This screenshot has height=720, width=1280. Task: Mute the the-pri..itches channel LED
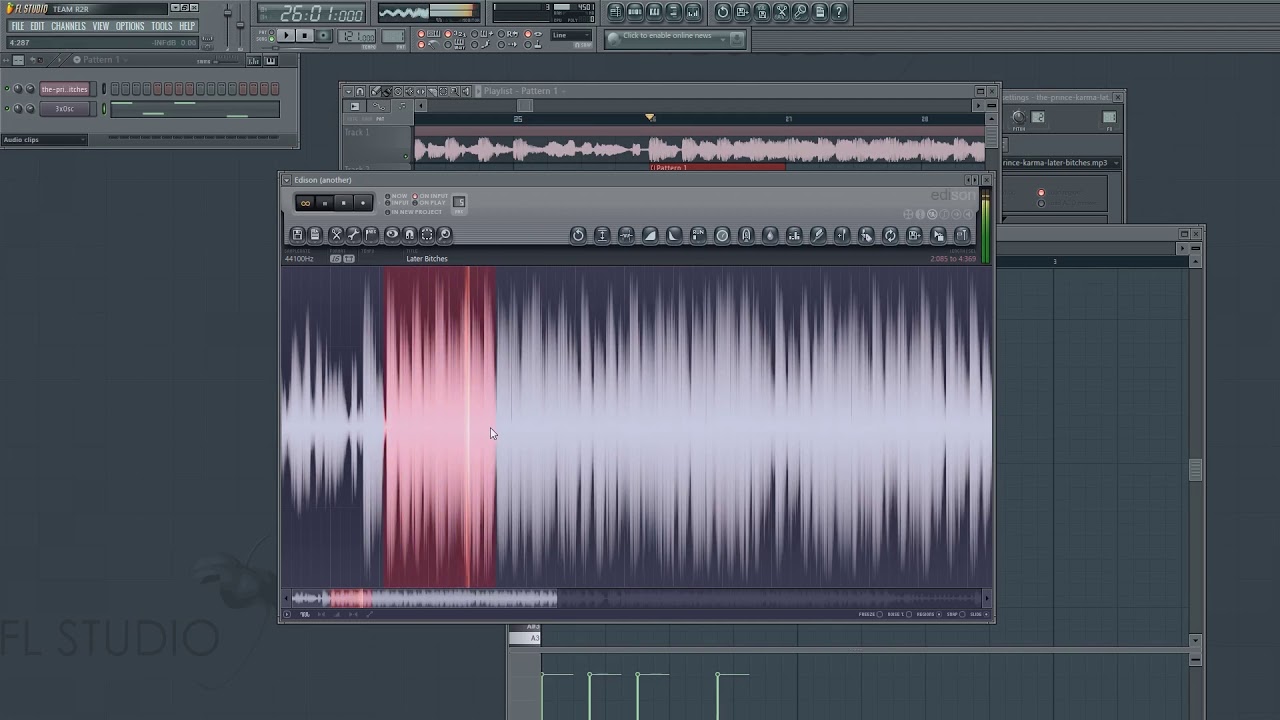click(7, 88)
